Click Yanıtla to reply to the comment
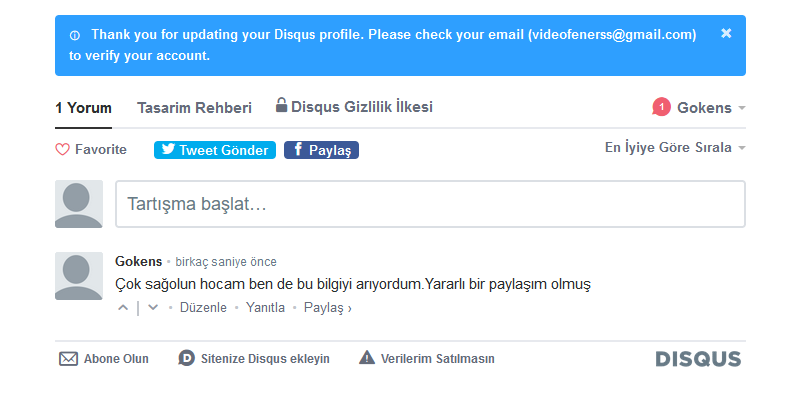 click(x=265, y=307)
